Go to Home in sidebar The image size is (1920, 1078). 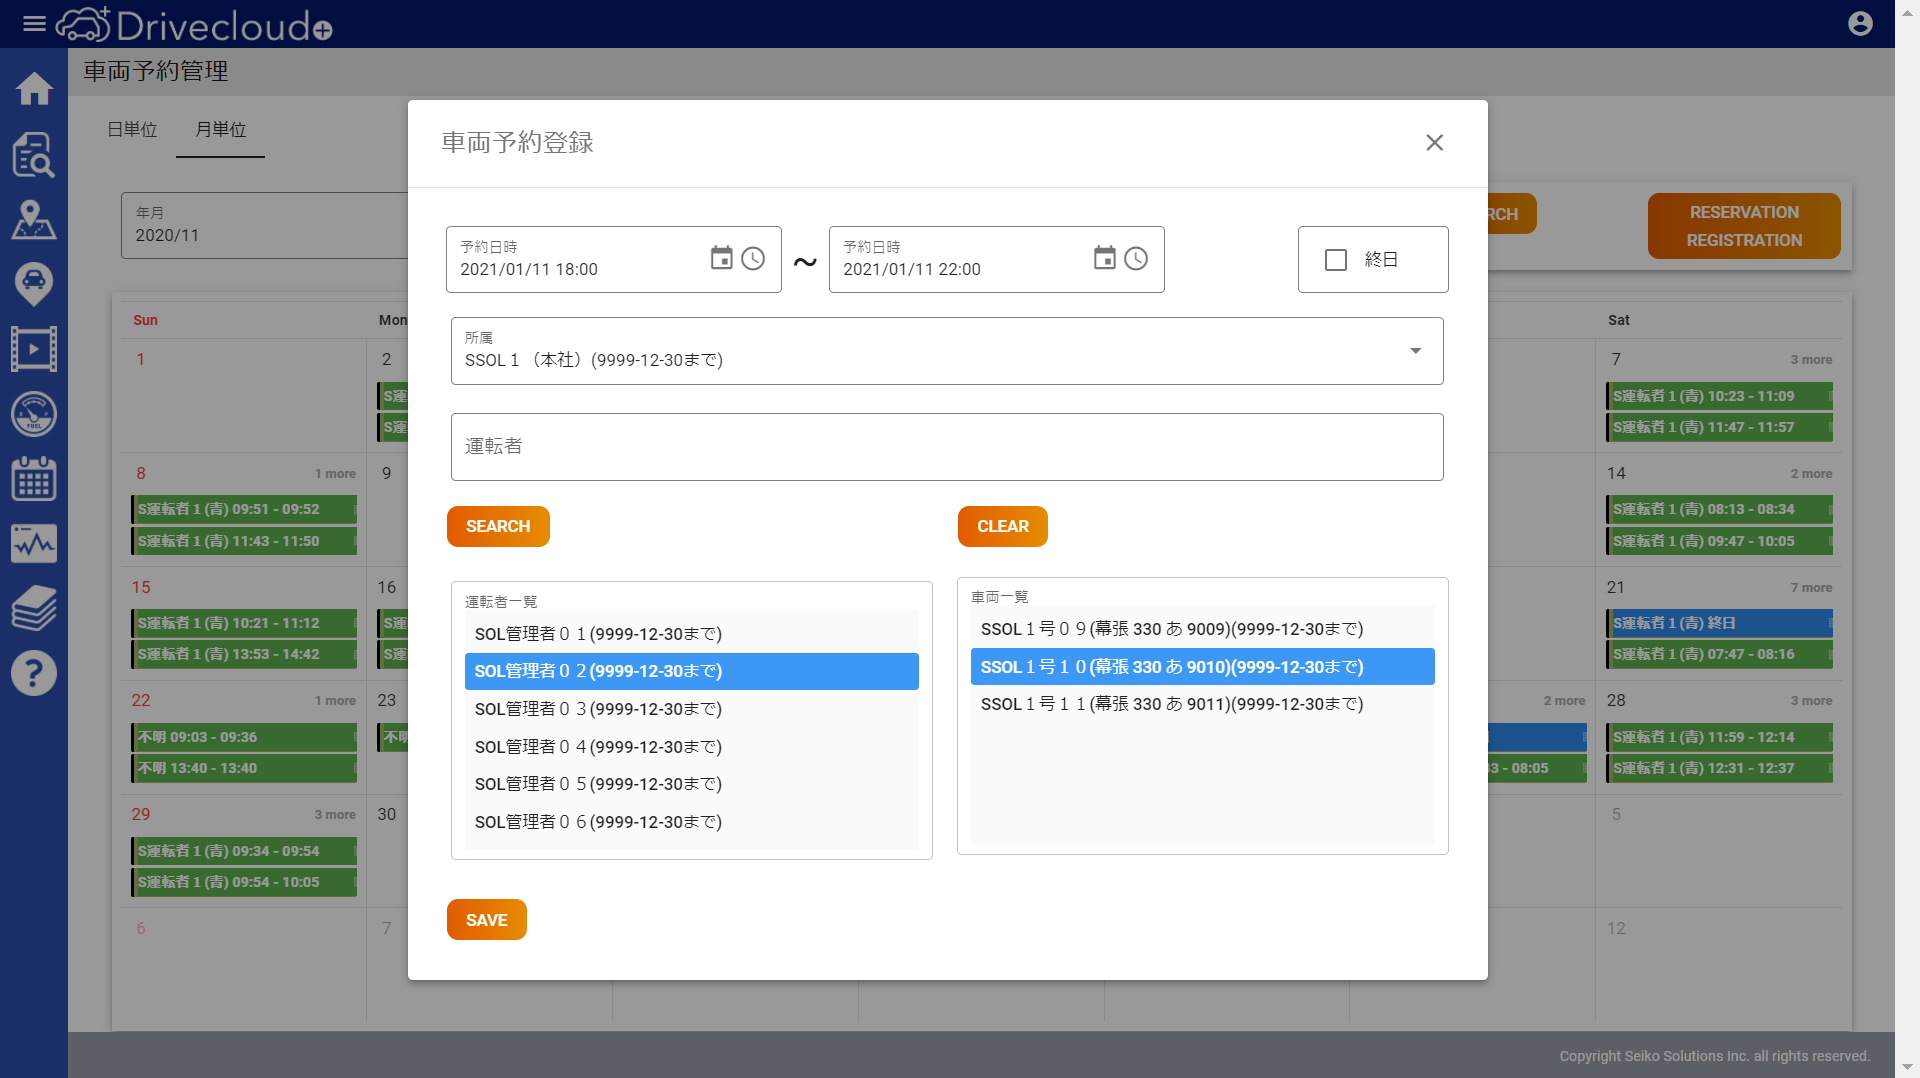click(x=34, y=89)
